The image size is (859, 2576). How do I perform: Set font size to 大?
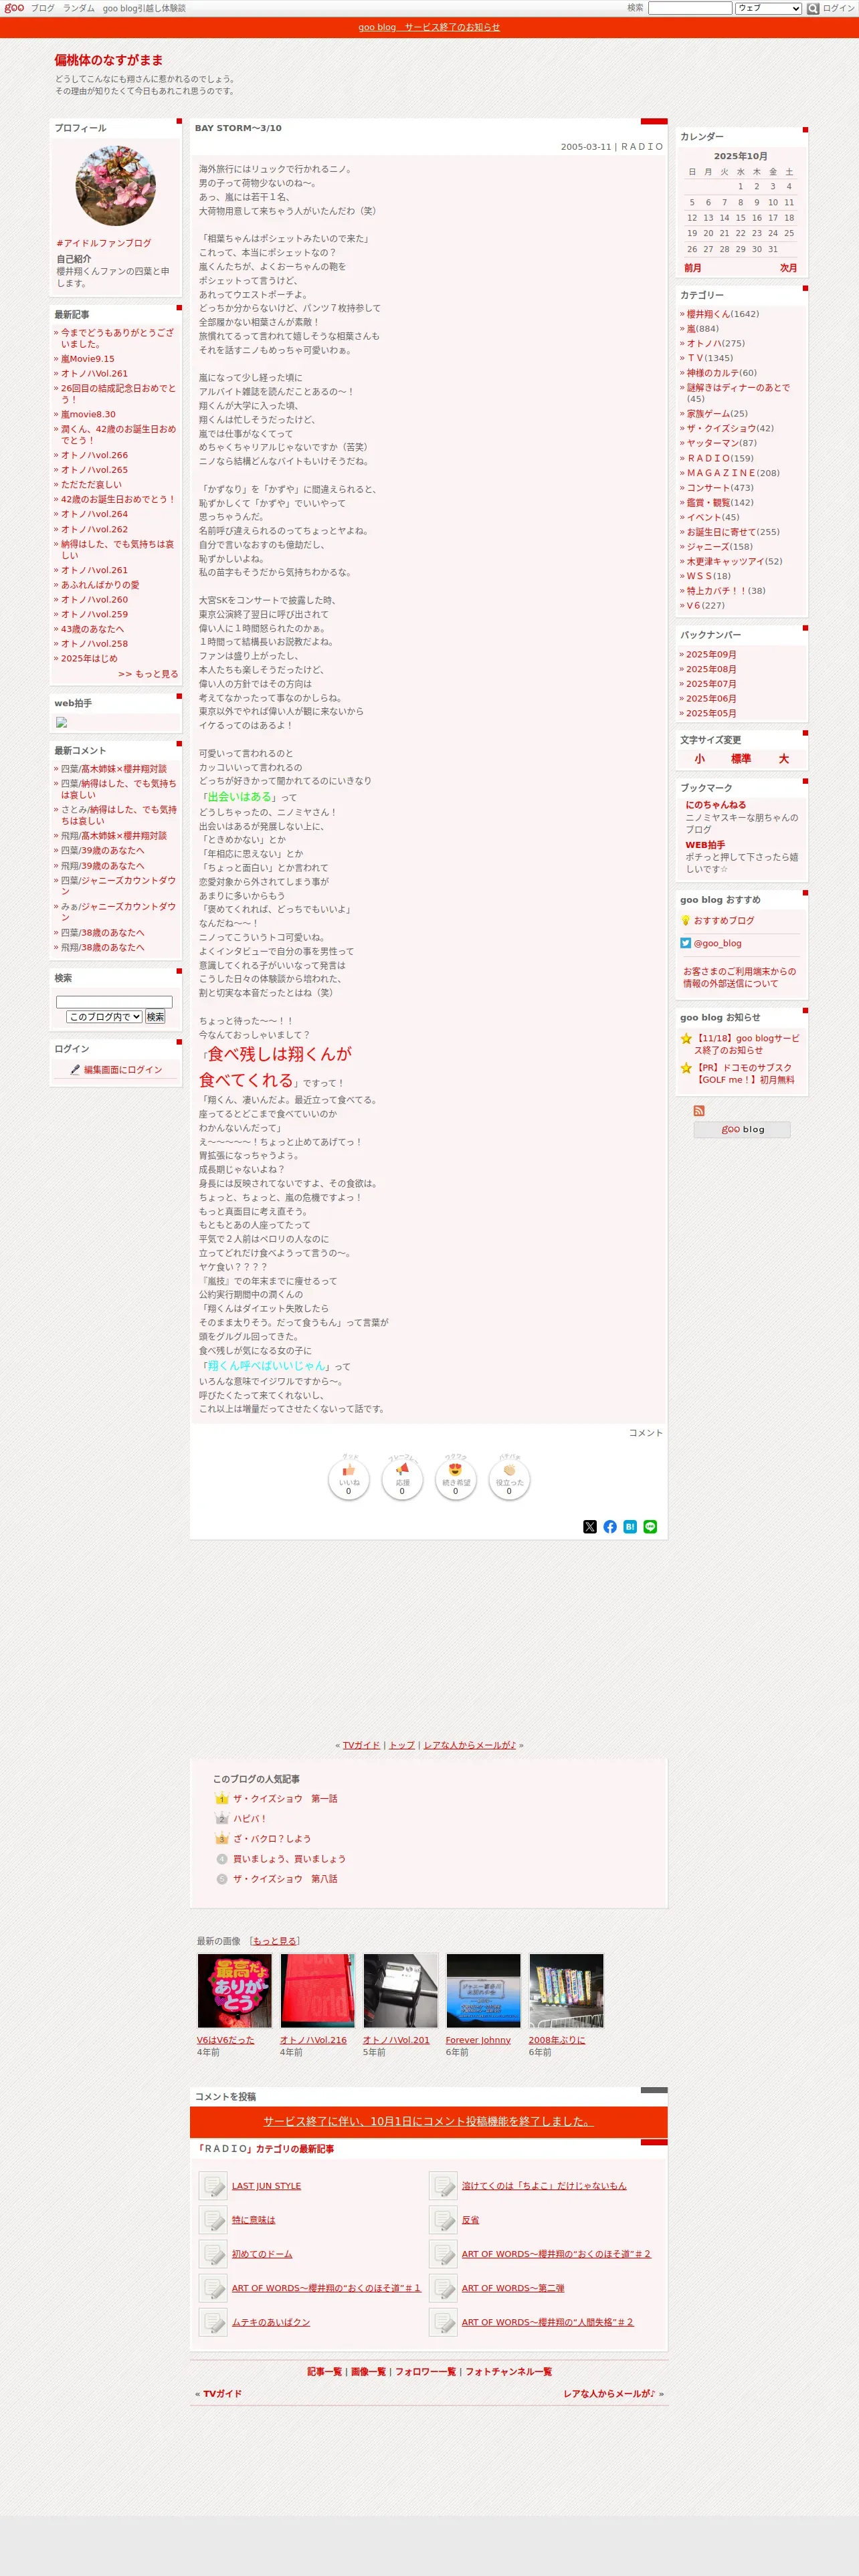784,759
